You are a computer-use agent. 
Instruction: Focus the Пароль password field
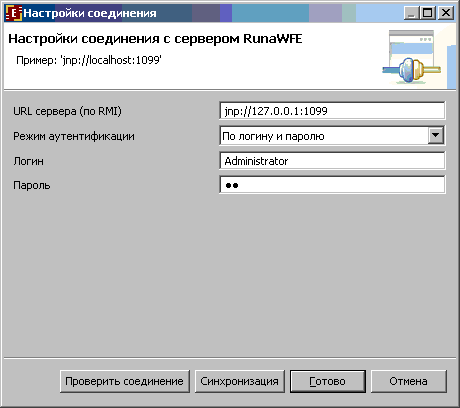click(x=332, y=185)
